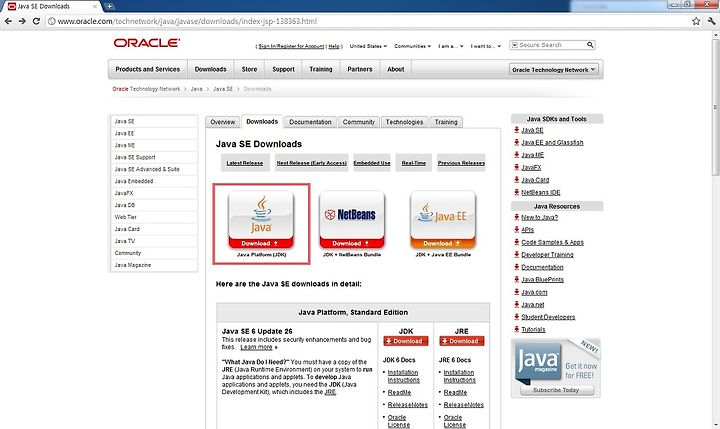Screen dimensions: 720x429
Task: Open the Help link in header
Action: point(334,46)
